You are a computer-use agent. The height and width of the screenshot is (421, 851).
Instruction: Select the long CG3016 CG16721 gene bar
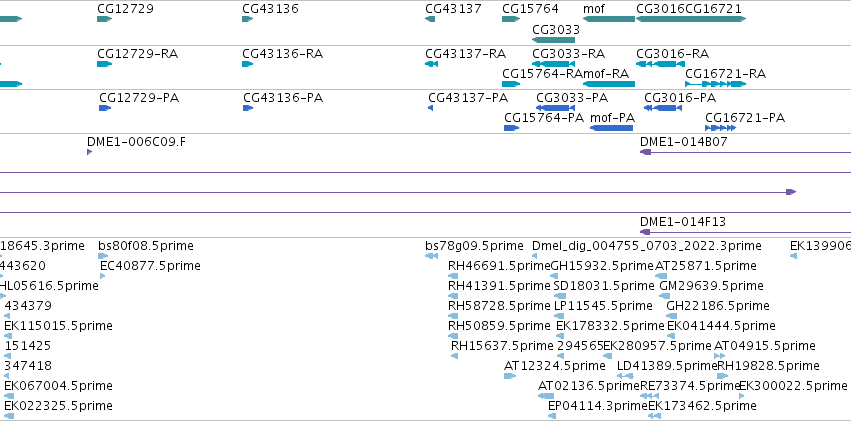tap(691, 19)
